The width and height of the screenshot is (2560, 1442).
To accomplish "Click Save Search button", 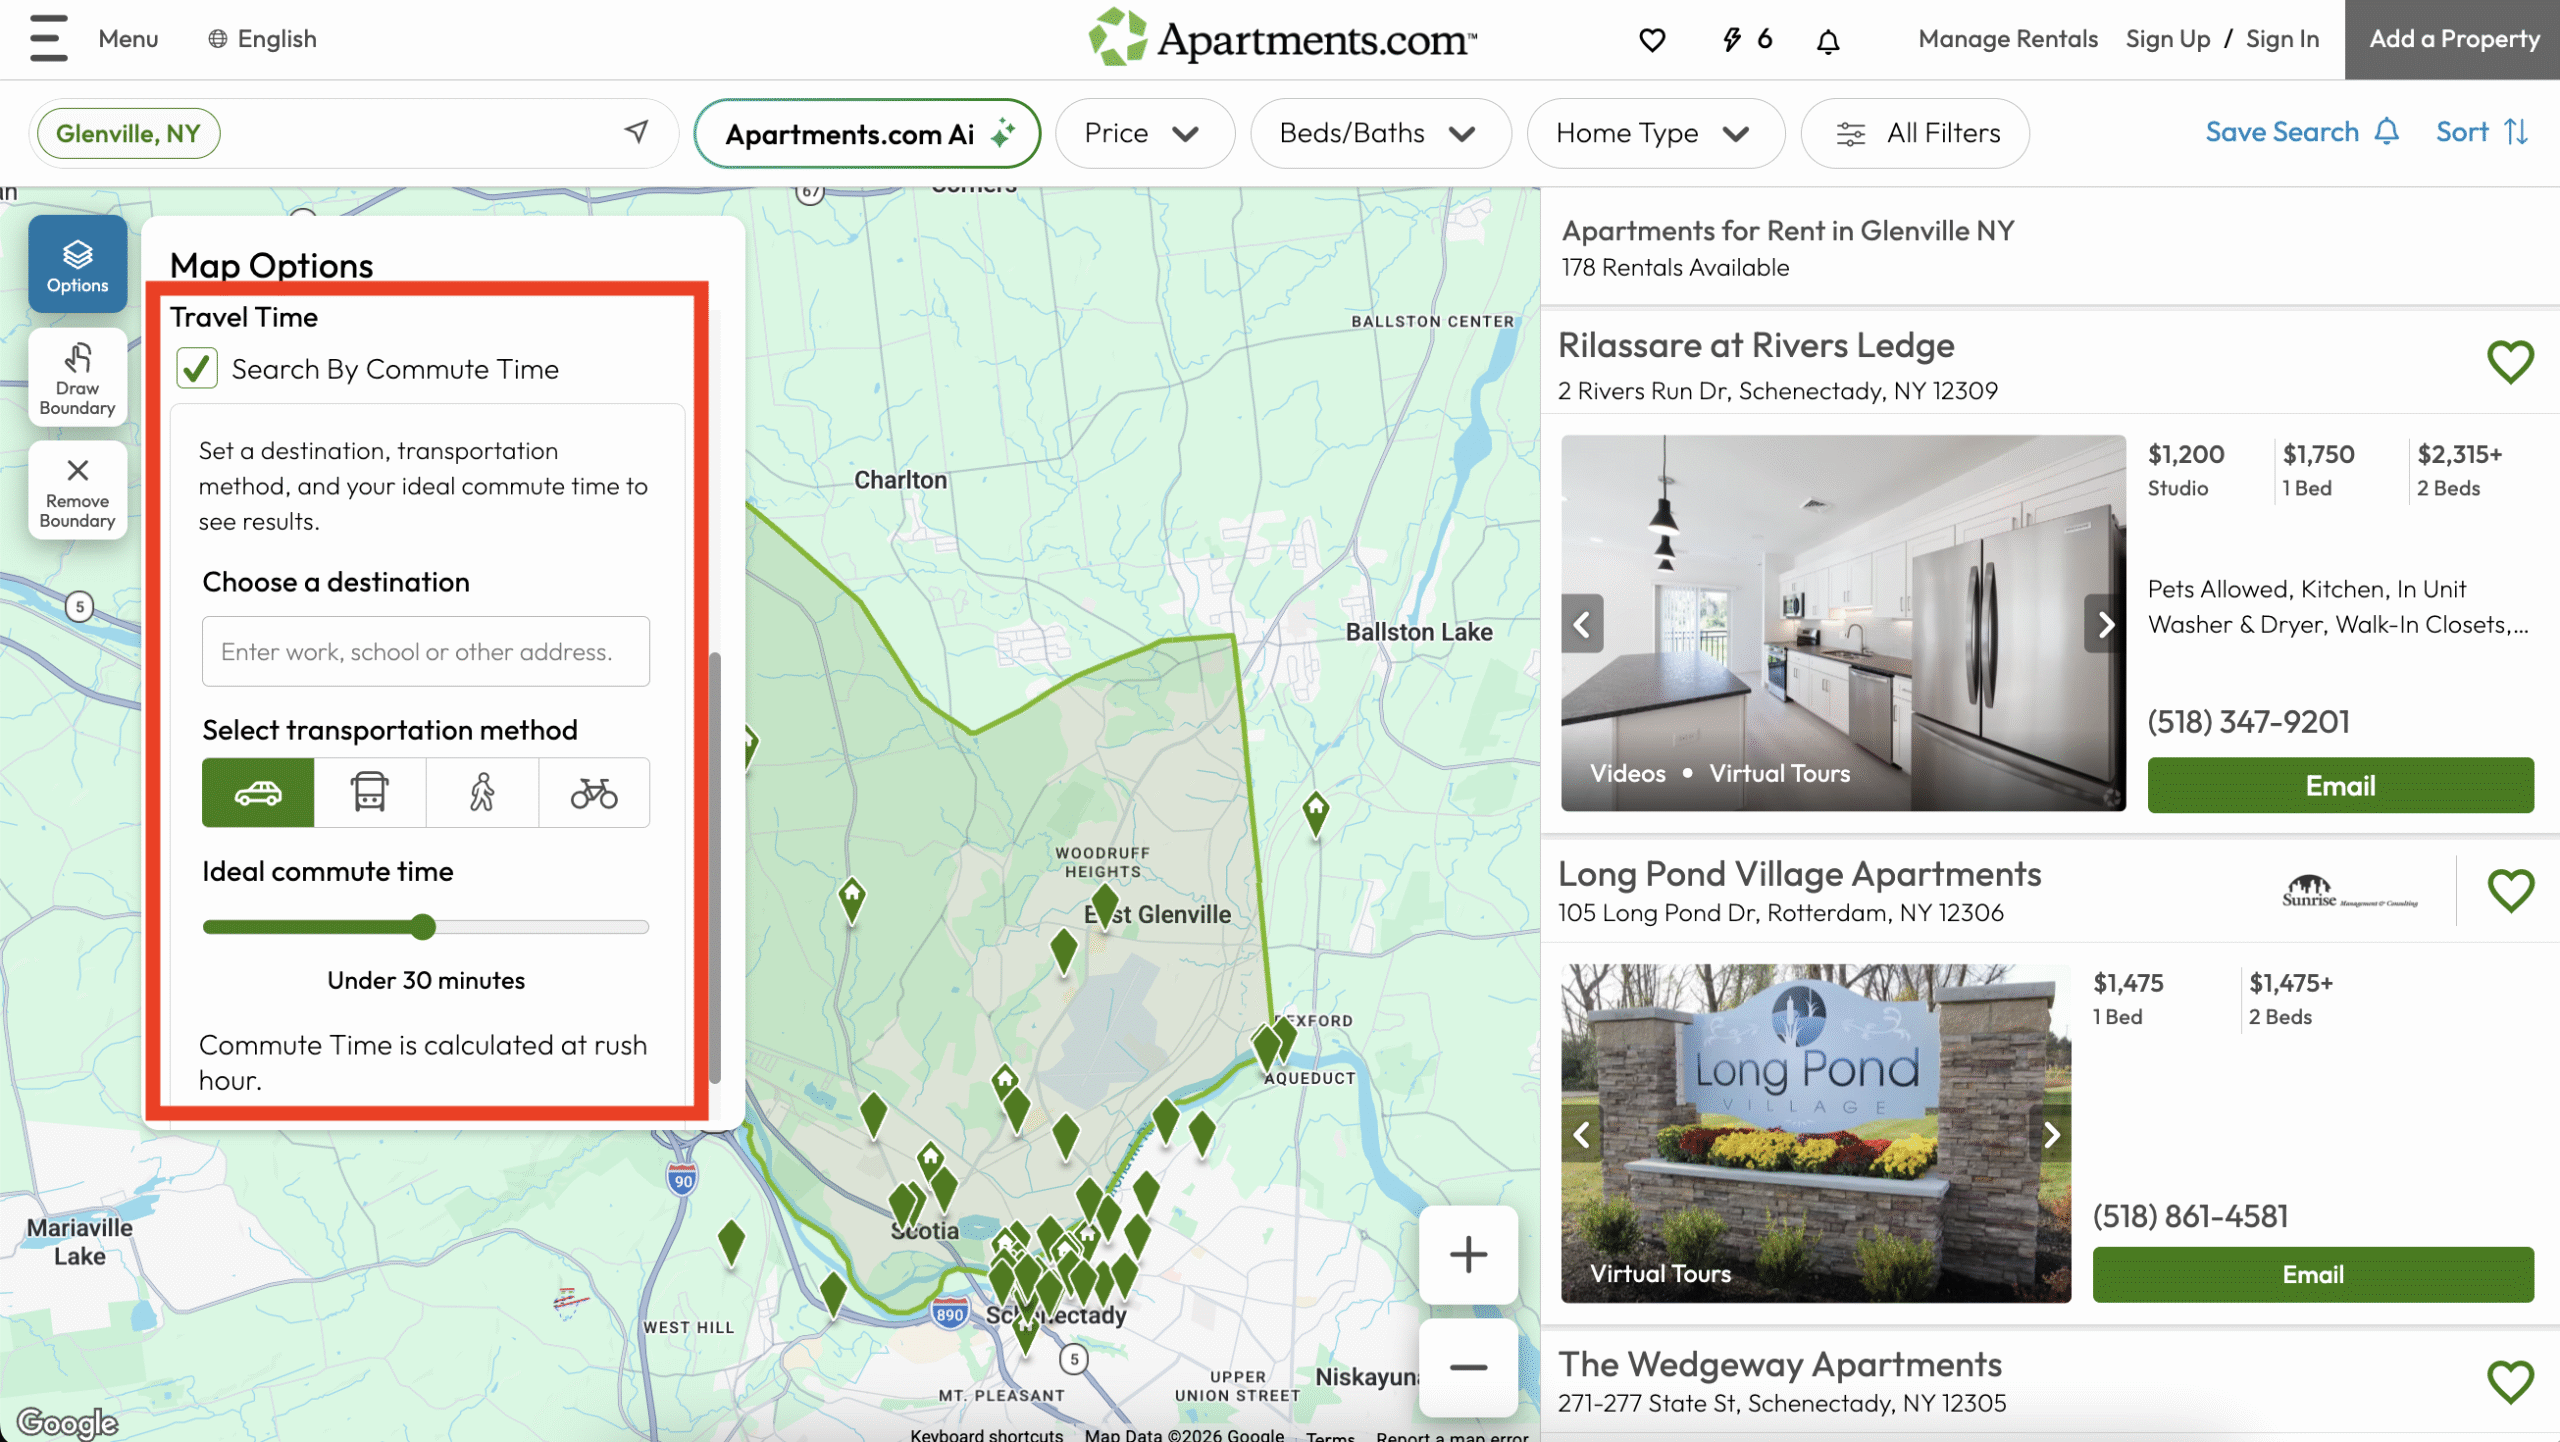I will [2301, 132].
